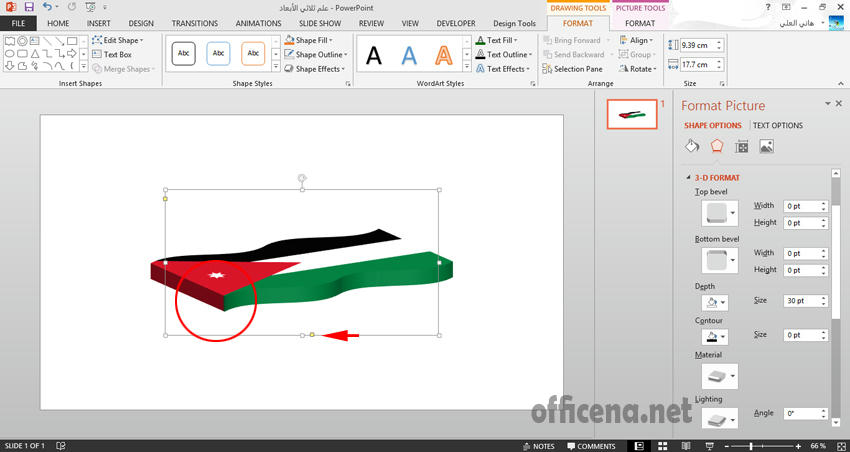Click Reading View icon in status bar

click(686, 446)
